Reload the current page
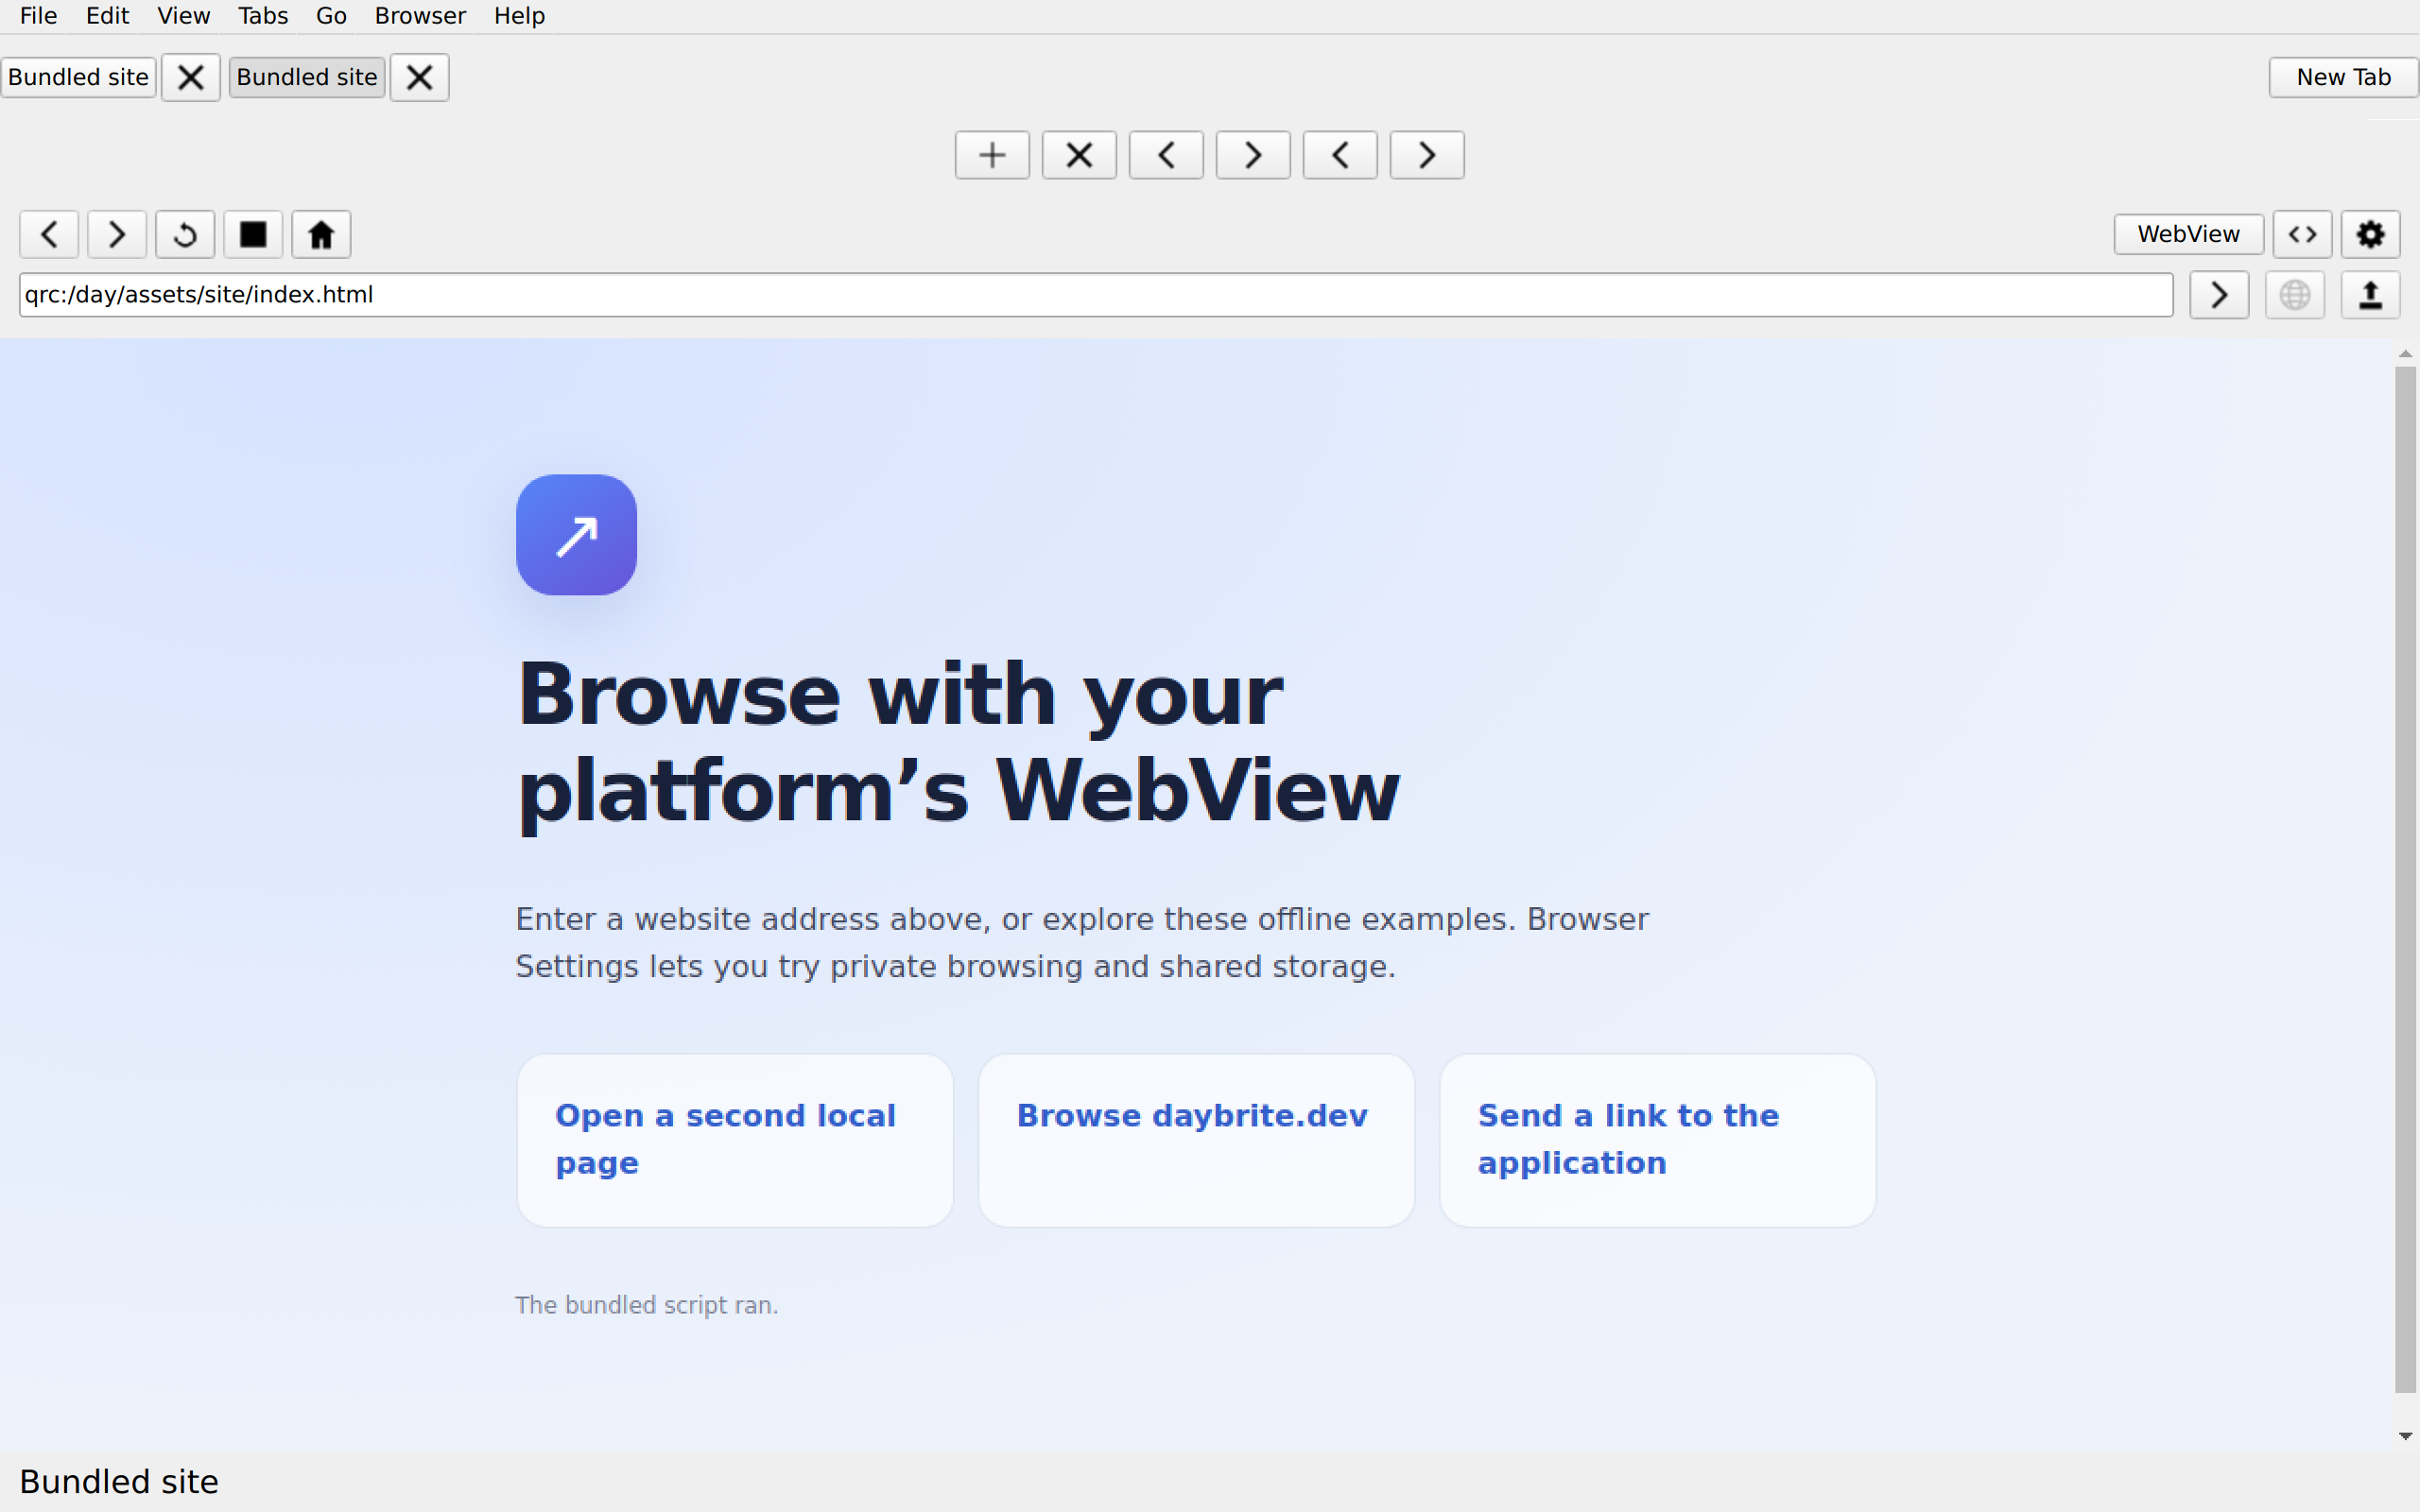Image resolution: width=2420 pixels, height=1512 pixels. point(185,235)
